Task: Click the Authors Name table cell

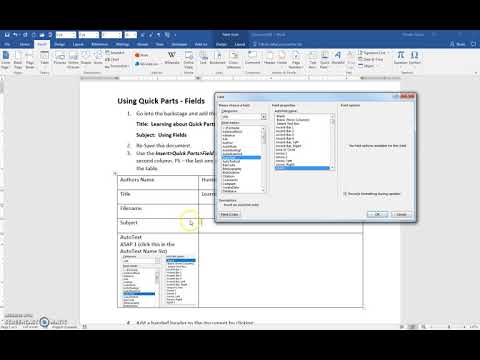Action: tap(158, 183)
